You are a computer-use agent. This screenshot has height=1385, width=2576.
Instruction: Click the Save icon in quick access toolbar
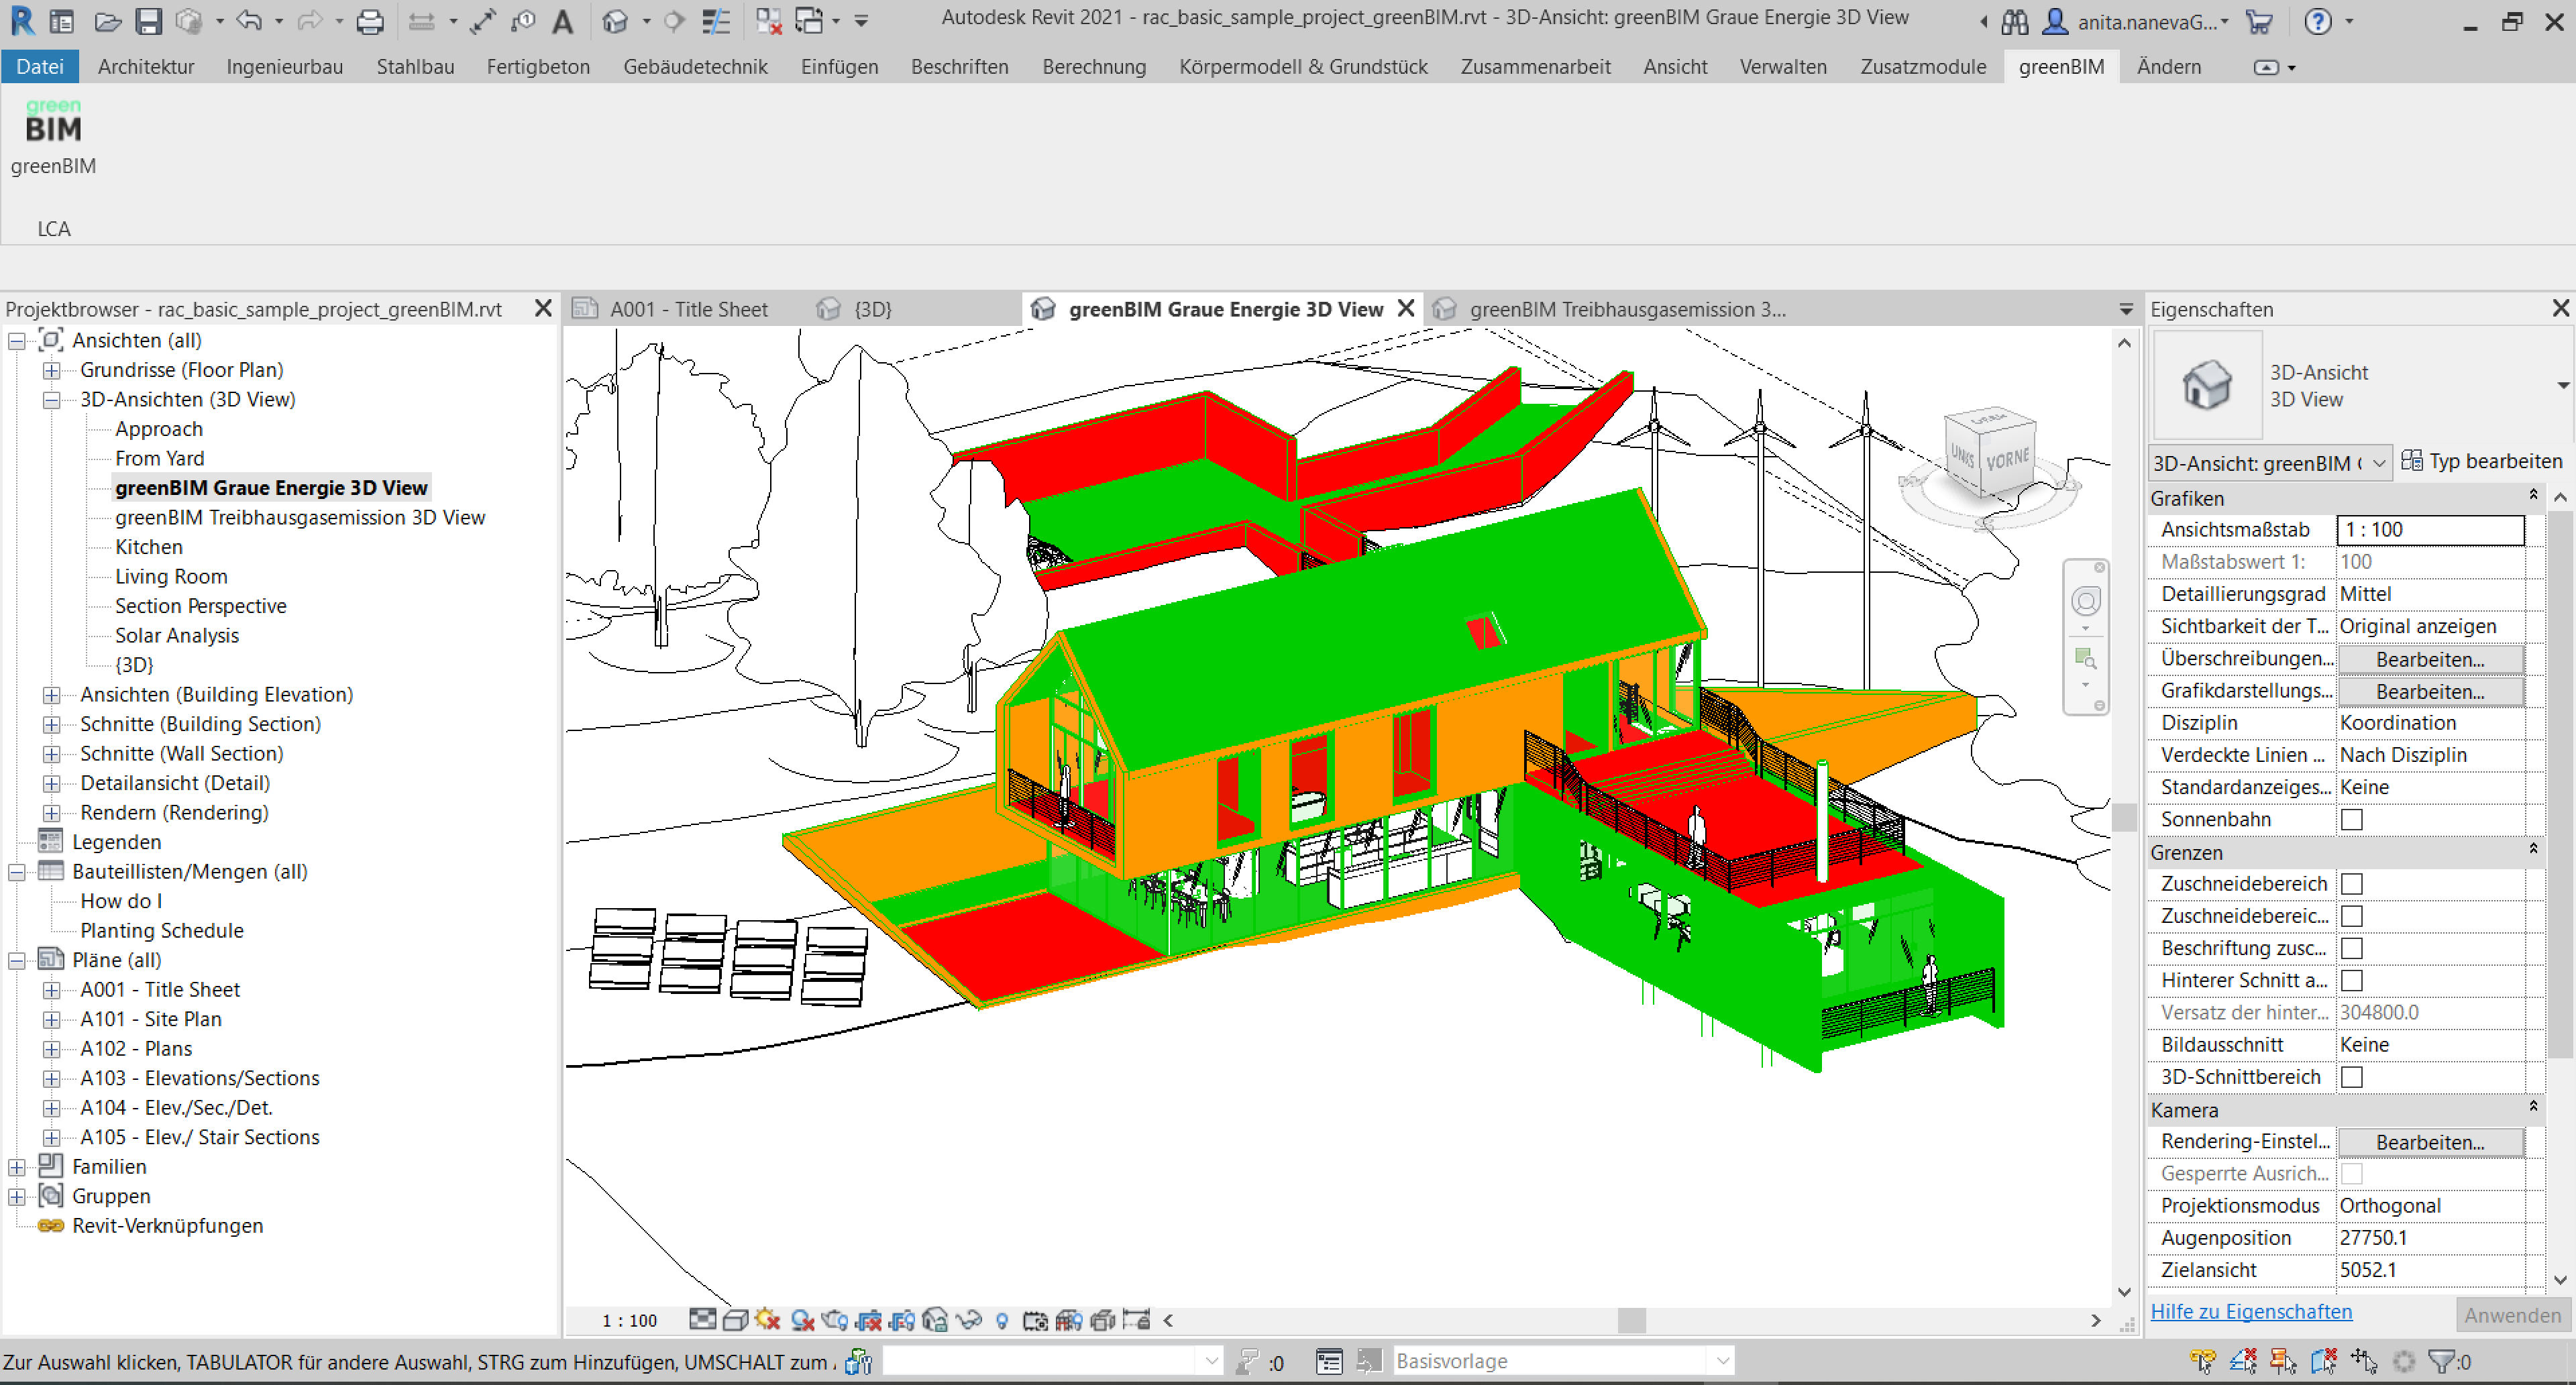(148, 21)
